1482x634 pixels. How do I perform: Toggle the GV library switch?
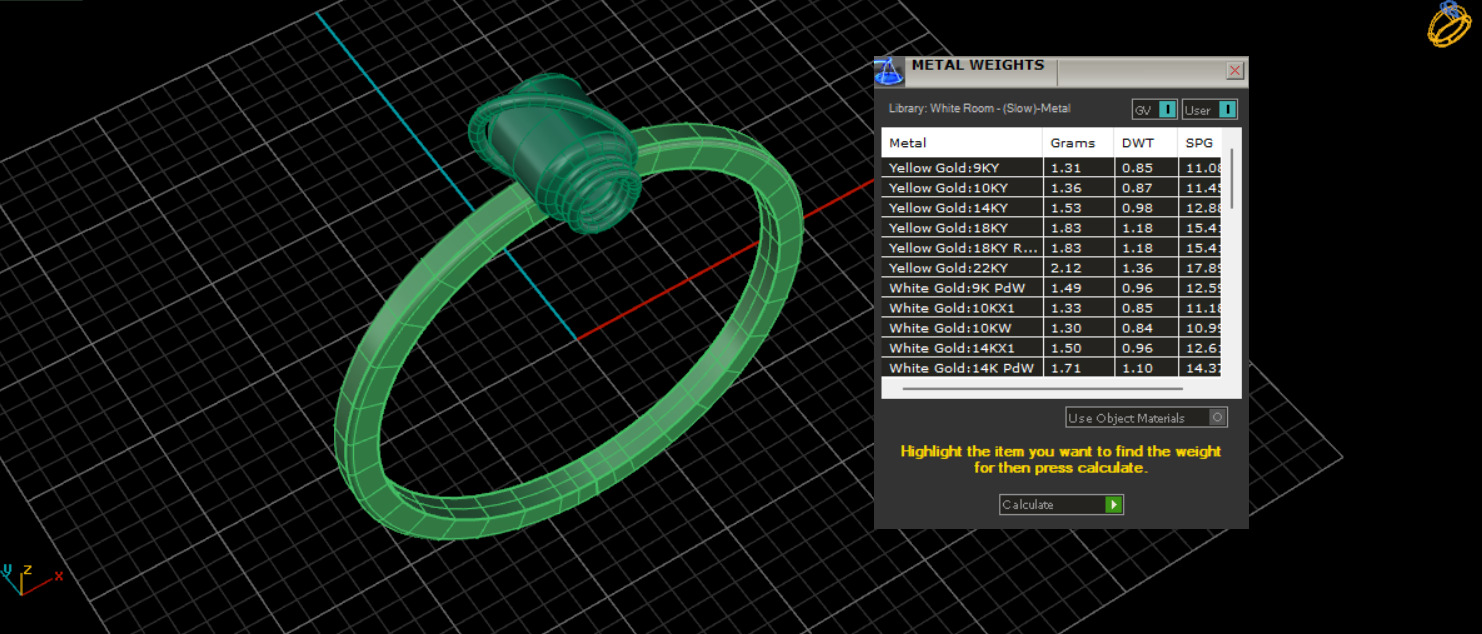click(1167, 110)
